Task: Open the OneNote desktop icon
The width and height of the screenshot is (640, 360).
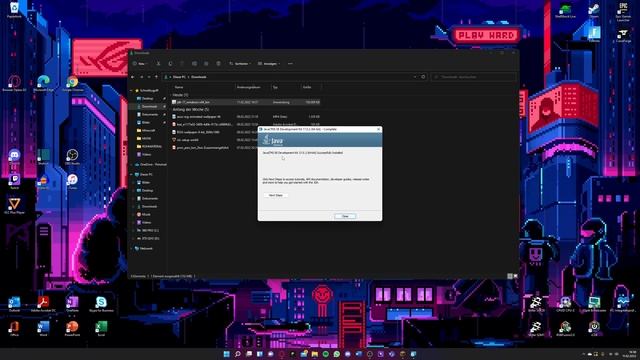Action: [x=72, y=304]
